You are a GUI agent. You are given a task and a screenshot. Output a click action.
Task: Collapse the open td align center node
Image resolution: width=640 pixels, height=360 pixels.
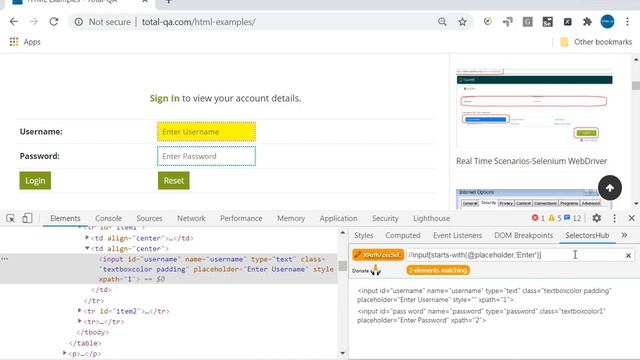87,248
